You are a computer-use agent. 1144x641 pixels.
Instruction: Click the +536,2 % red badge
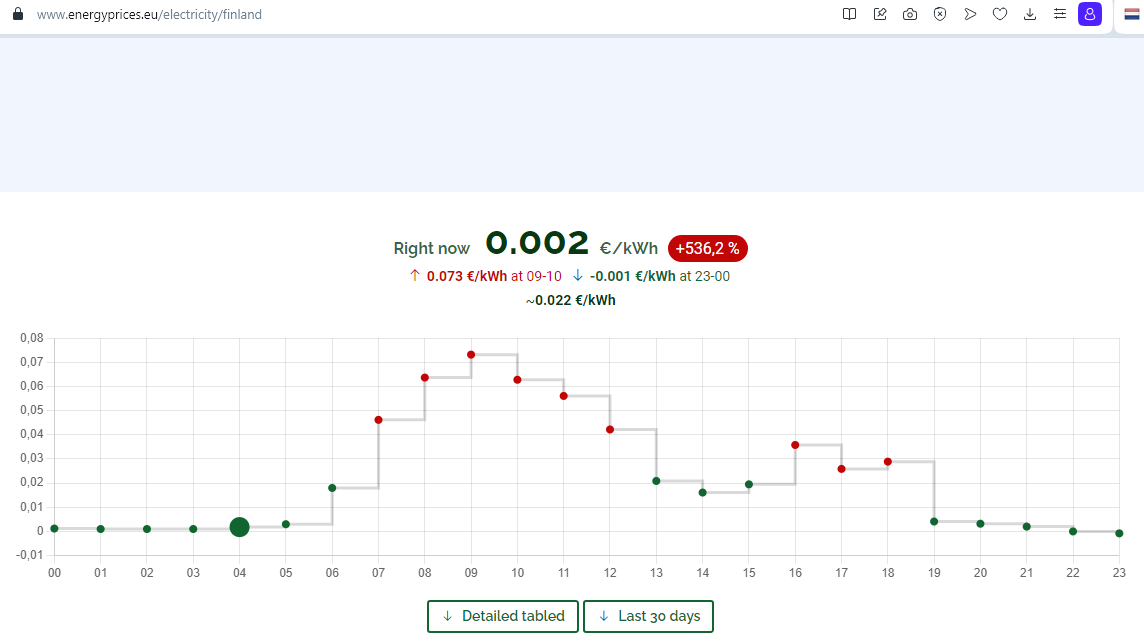click(707, 249)
